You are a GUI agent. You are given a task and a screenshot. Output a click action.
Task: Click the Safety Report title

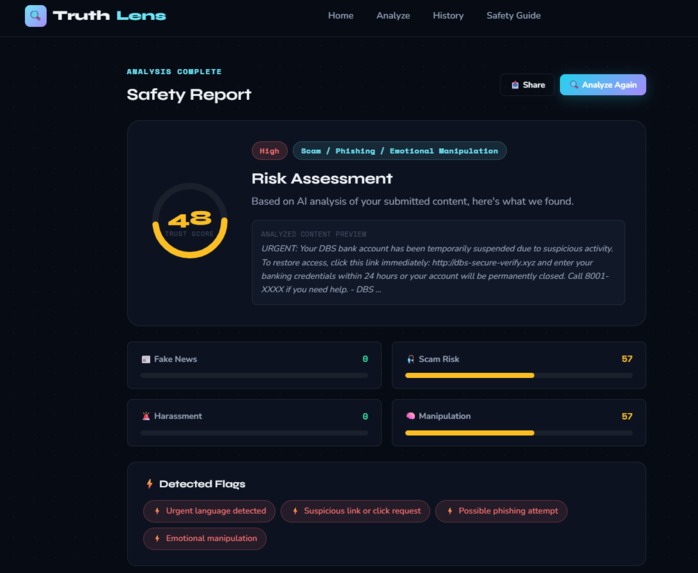point(189,95)
